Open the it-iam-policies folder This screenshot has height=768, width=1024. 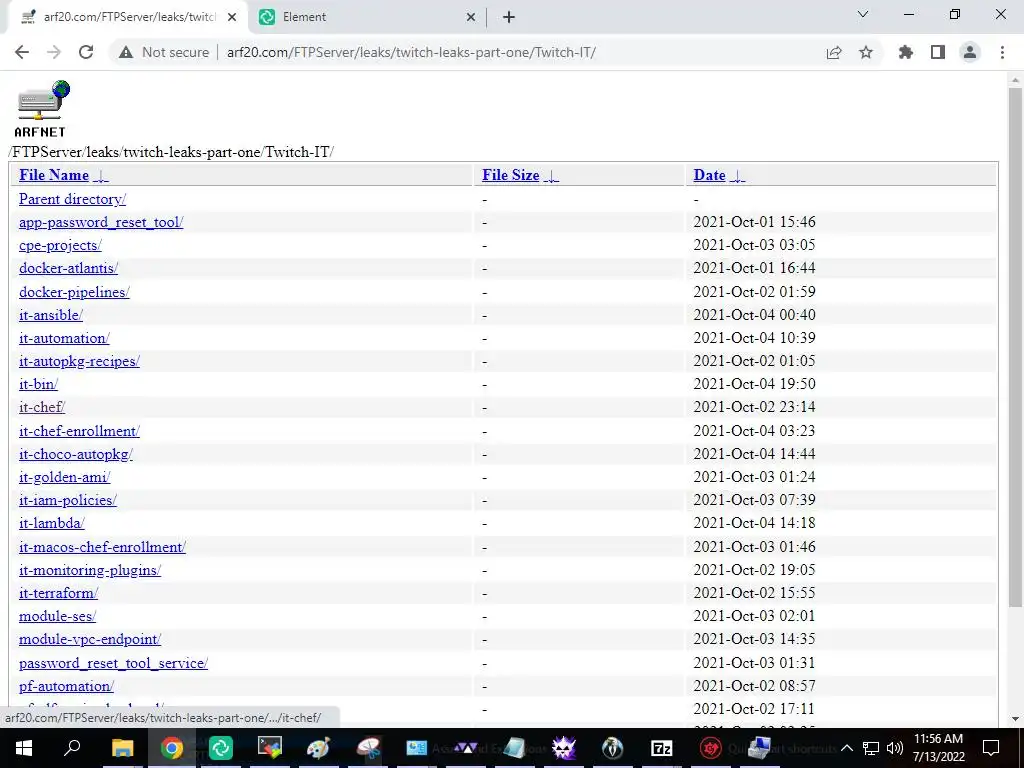coord(68,500)
